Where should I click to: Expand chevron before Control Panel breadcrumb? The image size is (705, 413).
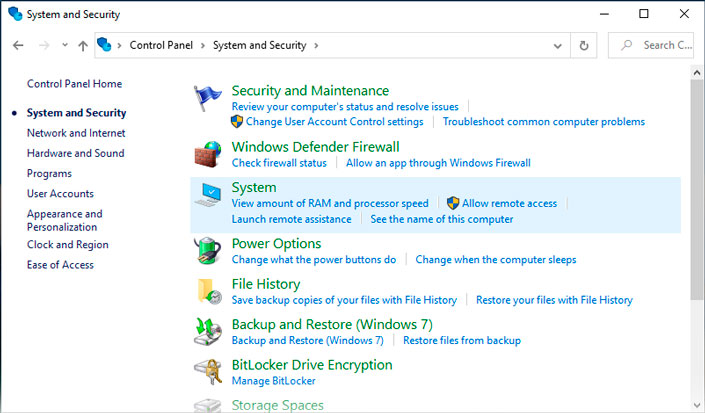119,45
